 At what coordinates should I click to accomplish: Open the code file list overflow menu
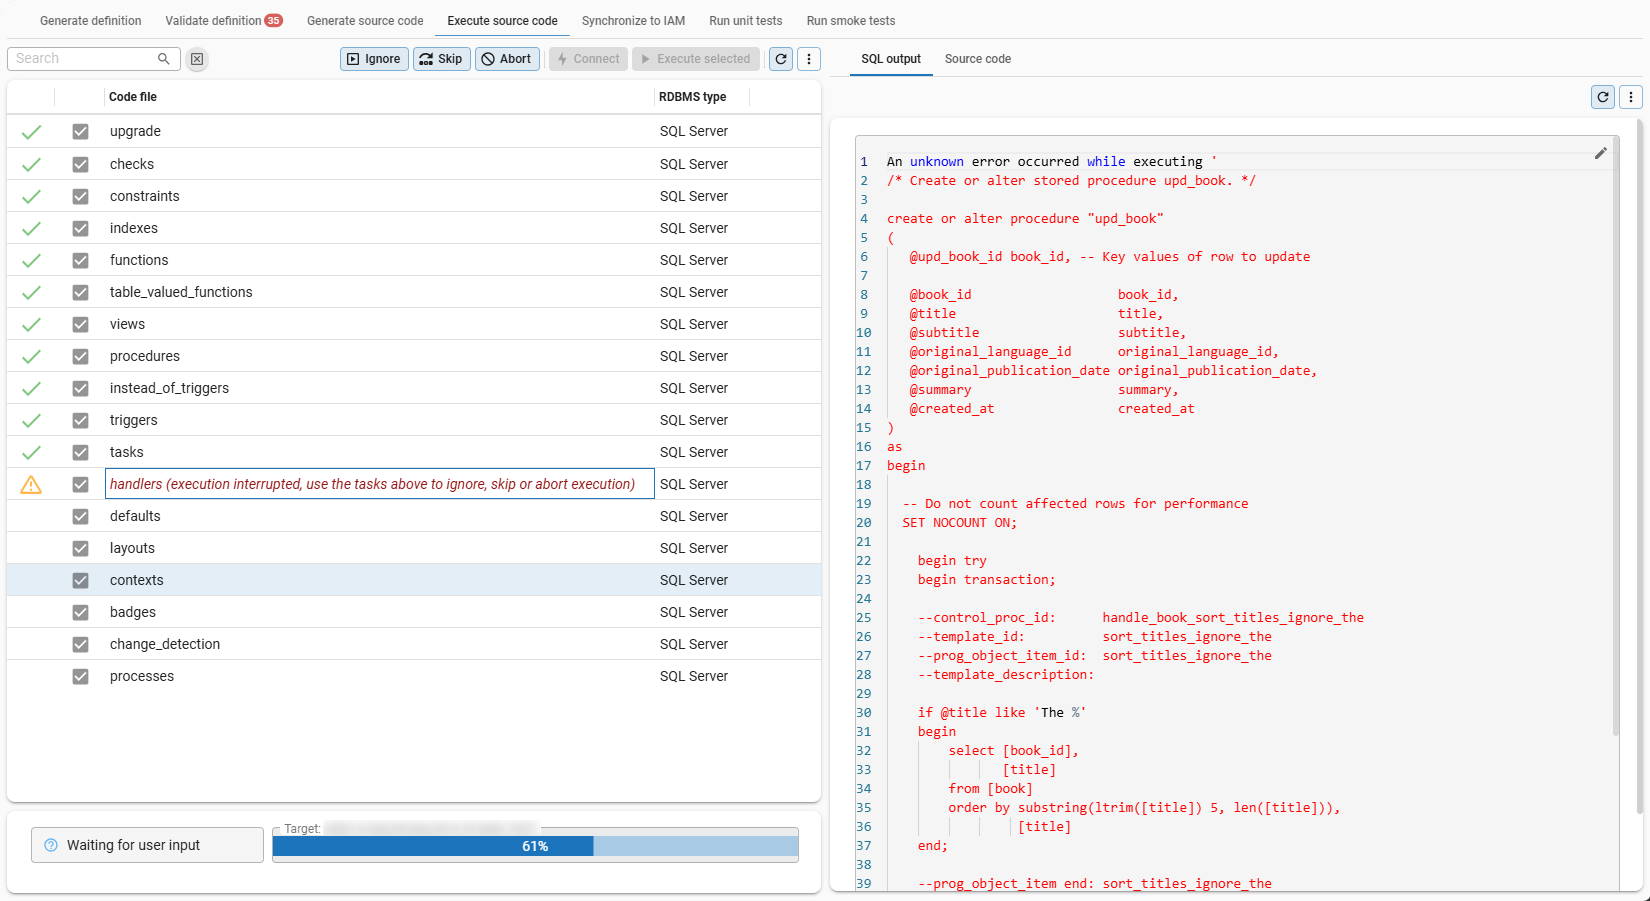(x=809, y=59)
